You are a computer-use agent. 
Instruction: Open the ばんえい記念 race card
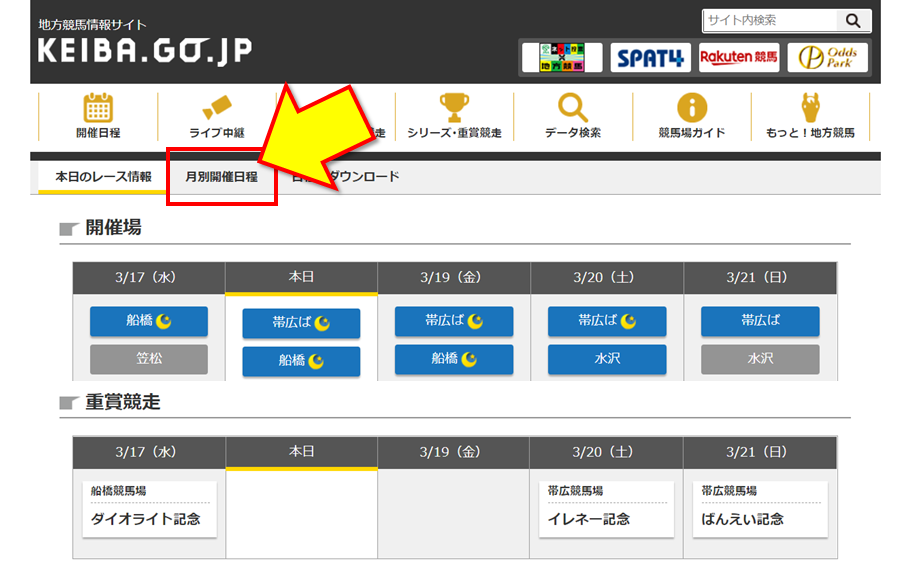(x=760, y=510)
